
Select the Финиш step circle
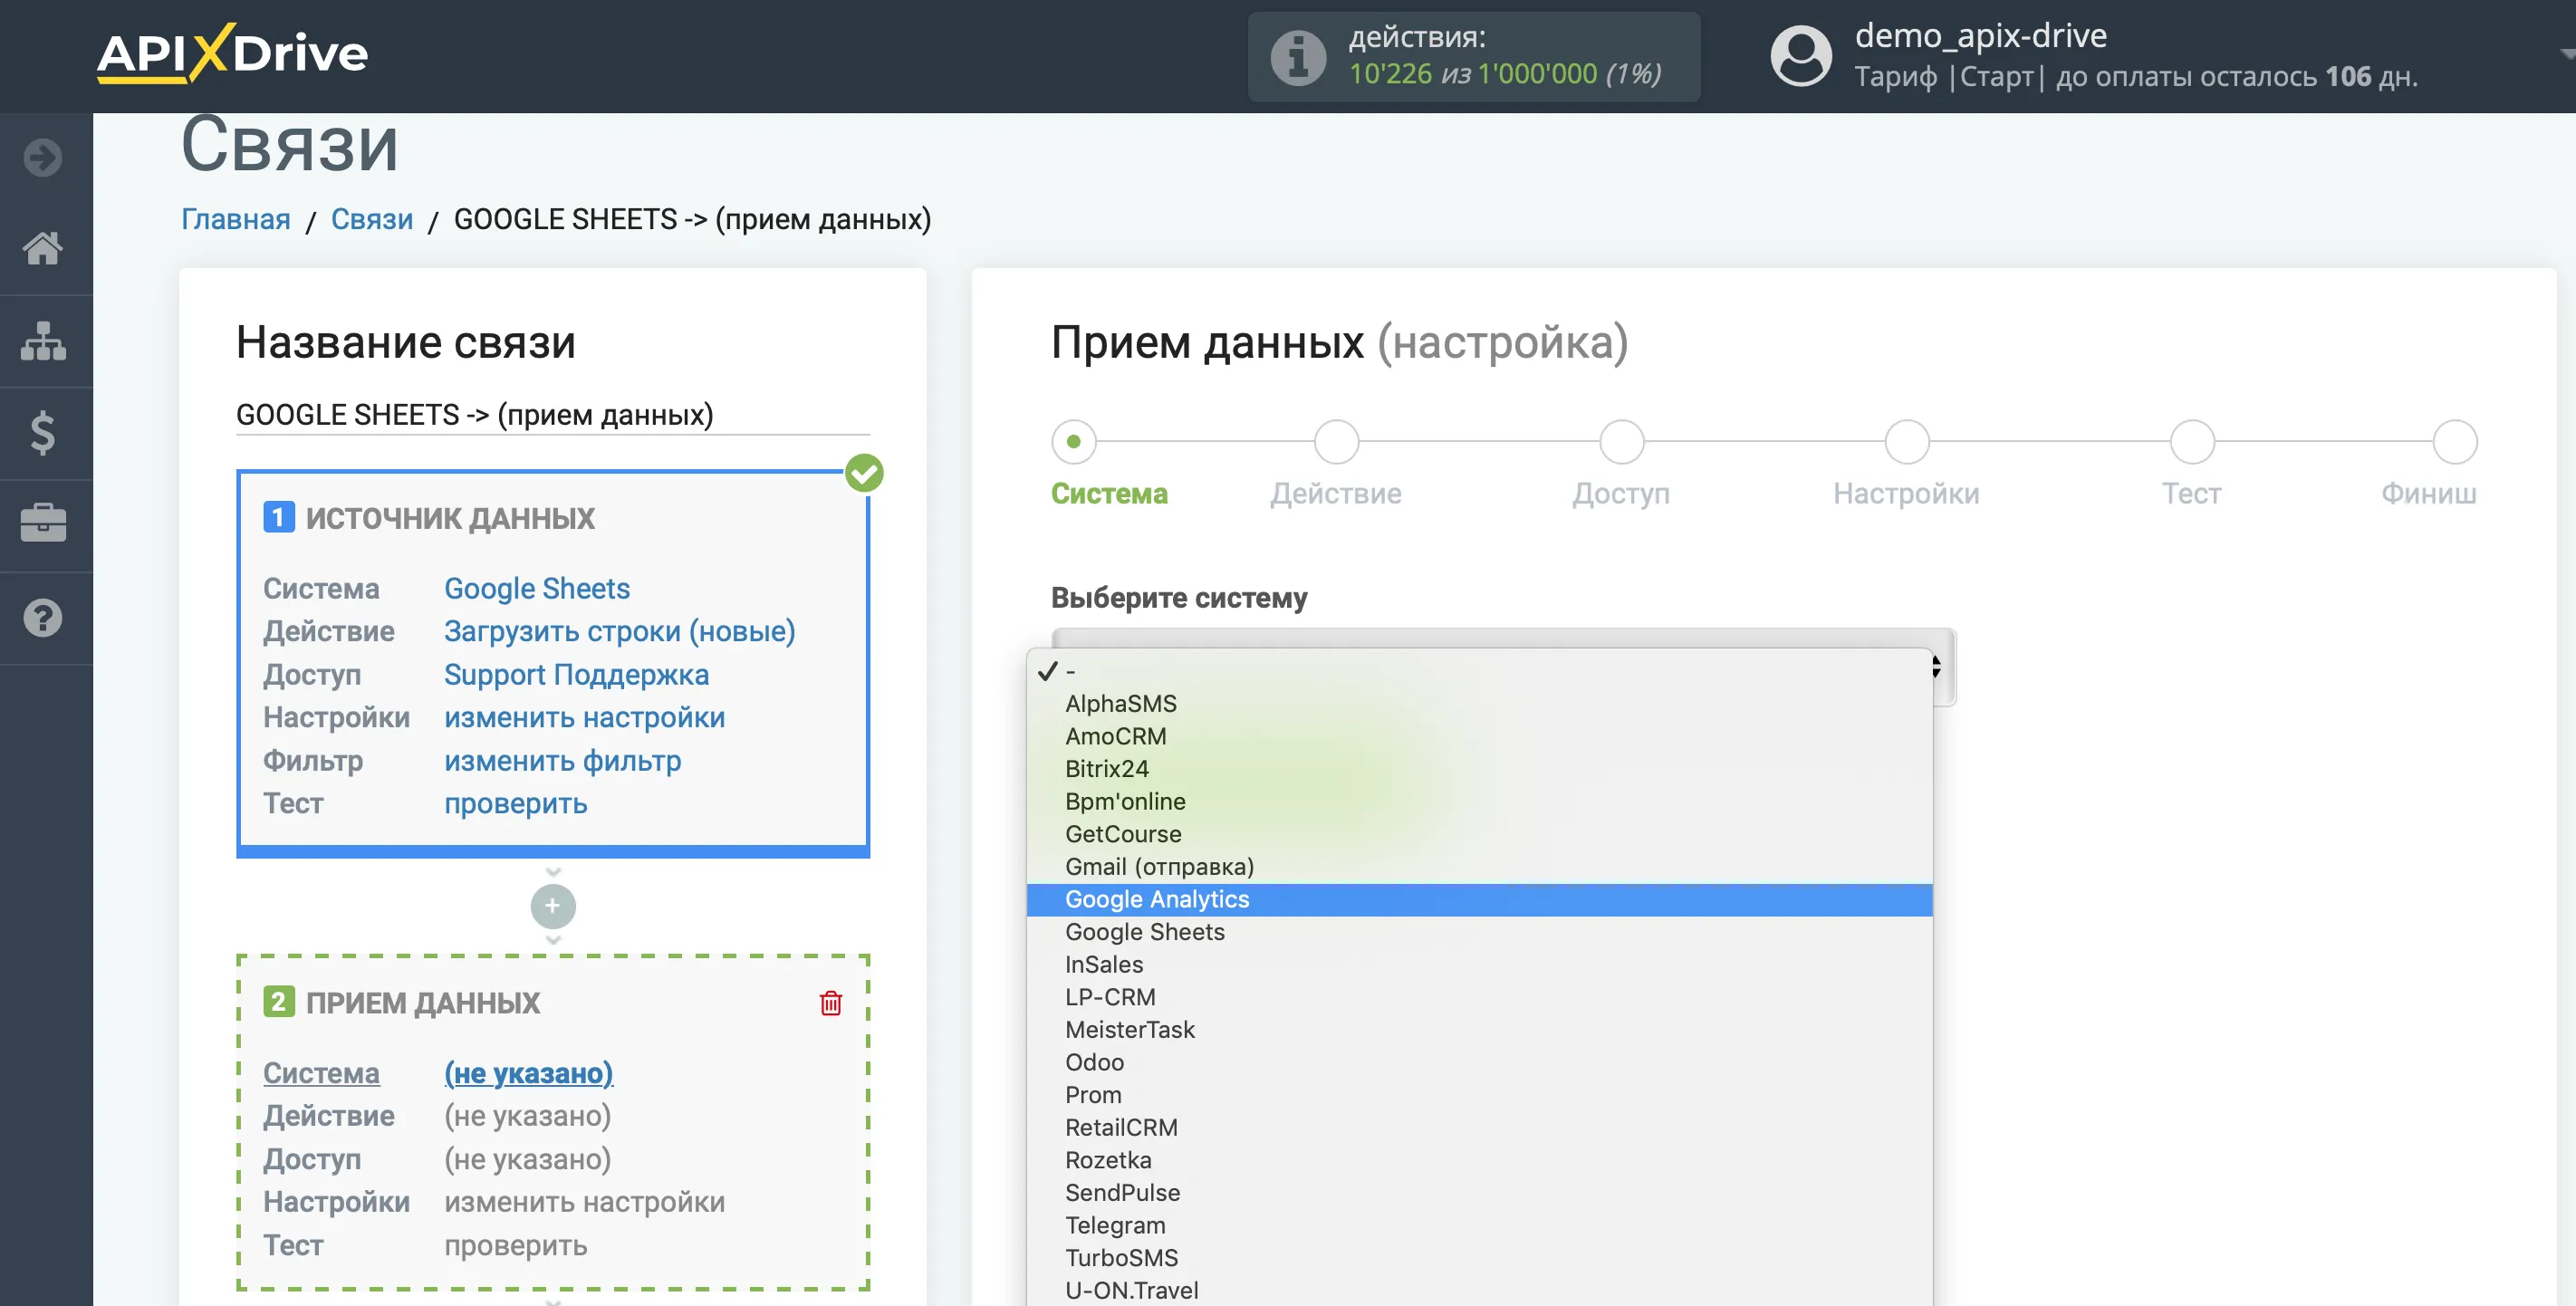[2454, 441]
